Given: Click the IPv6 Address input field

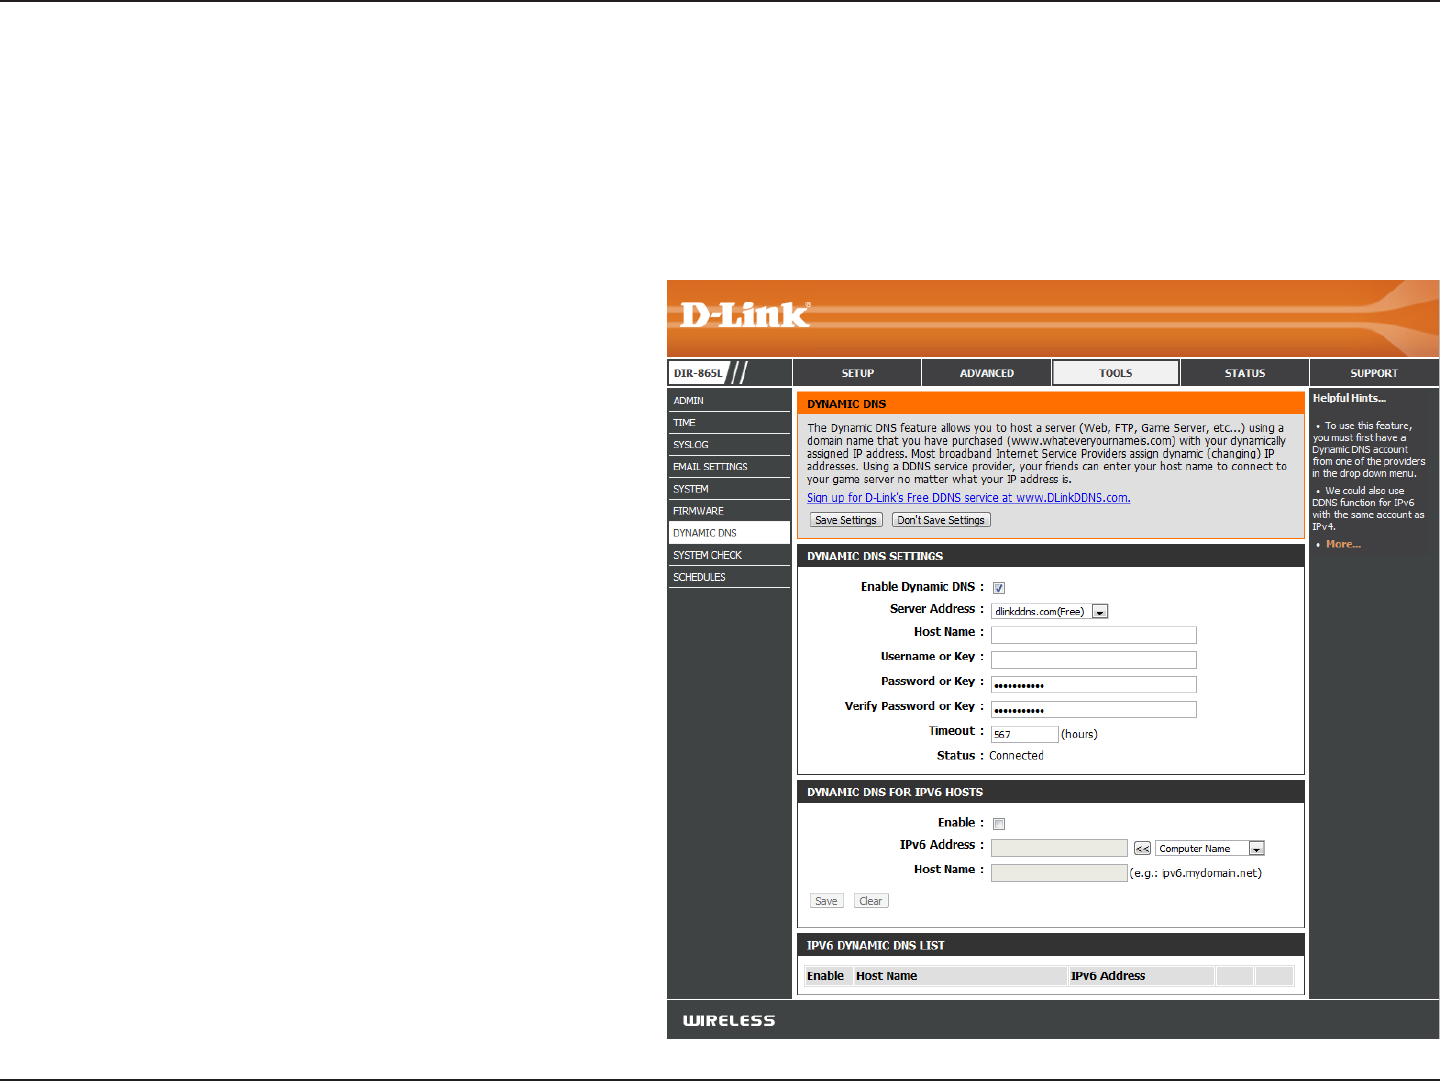Looking at the screenshot, I should point(1059,848).
